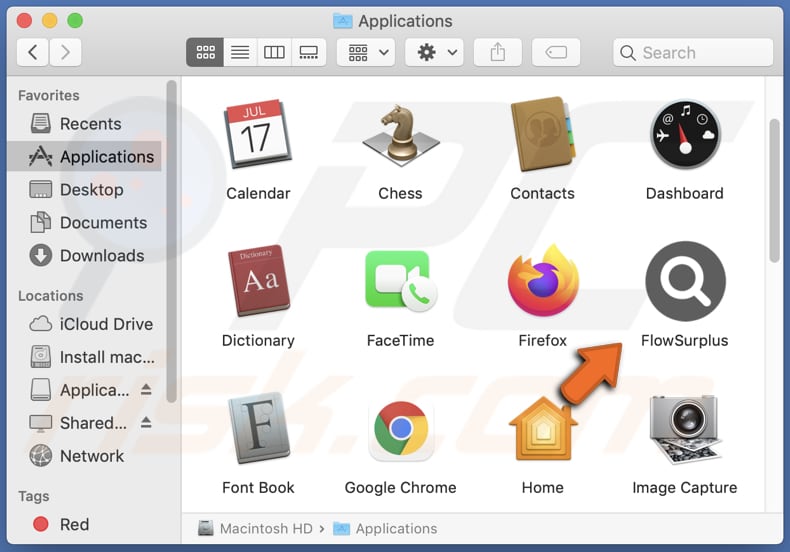The width and height of the screenshot is (790, 552).
Task: Eject the Shared... volume
Action: pyautogui.click(x=146, y=422)
